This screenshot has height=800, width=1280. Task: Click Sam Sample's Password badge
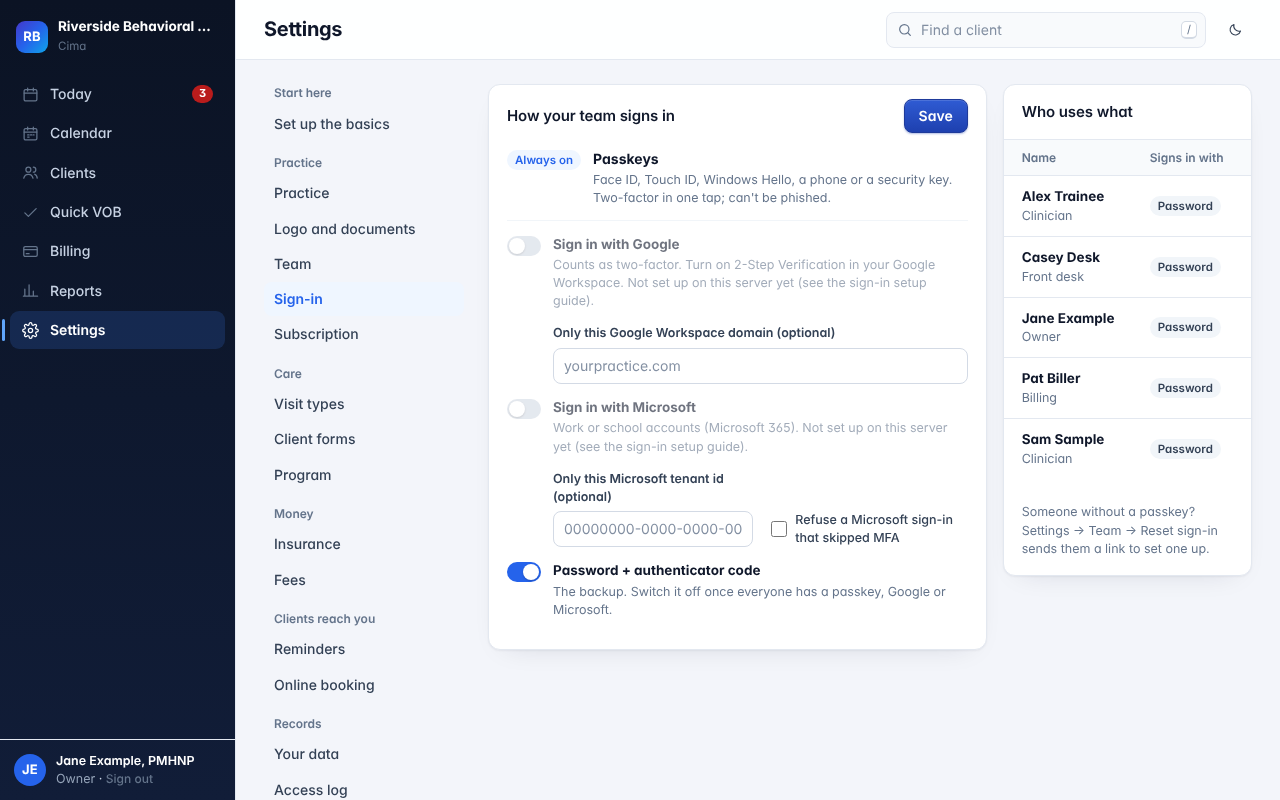point(1185,449)
